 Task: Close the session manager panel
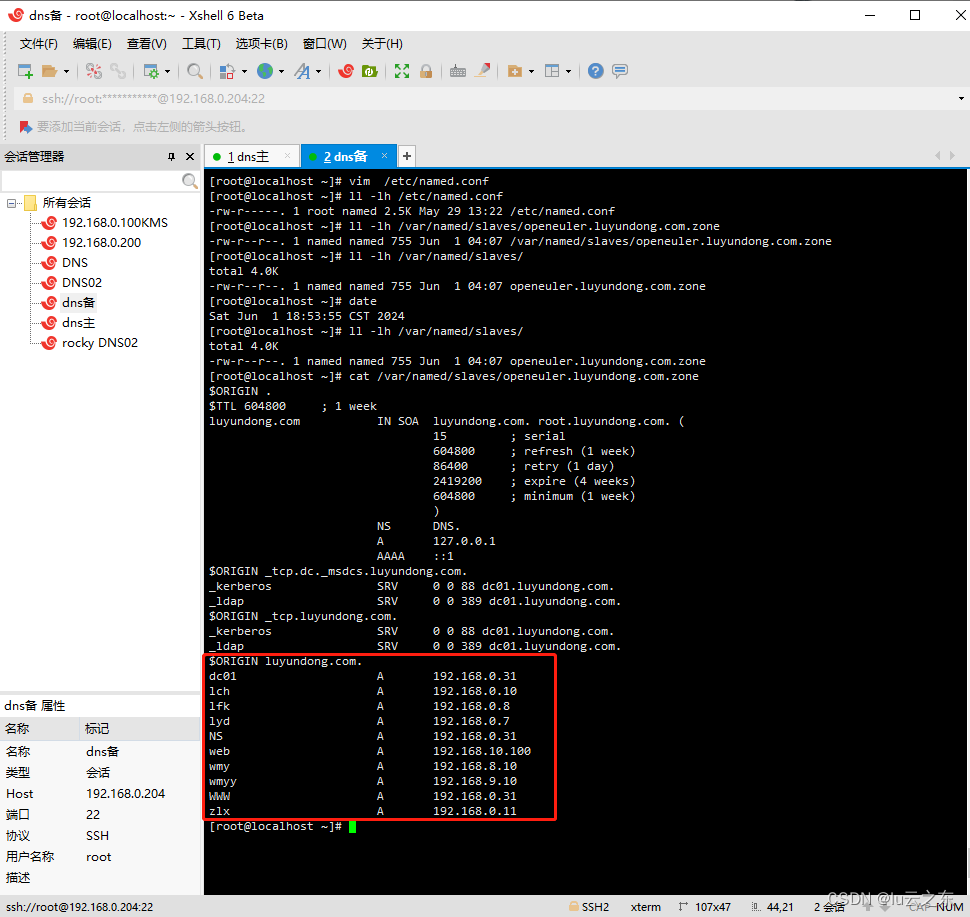tap(189, 157)
